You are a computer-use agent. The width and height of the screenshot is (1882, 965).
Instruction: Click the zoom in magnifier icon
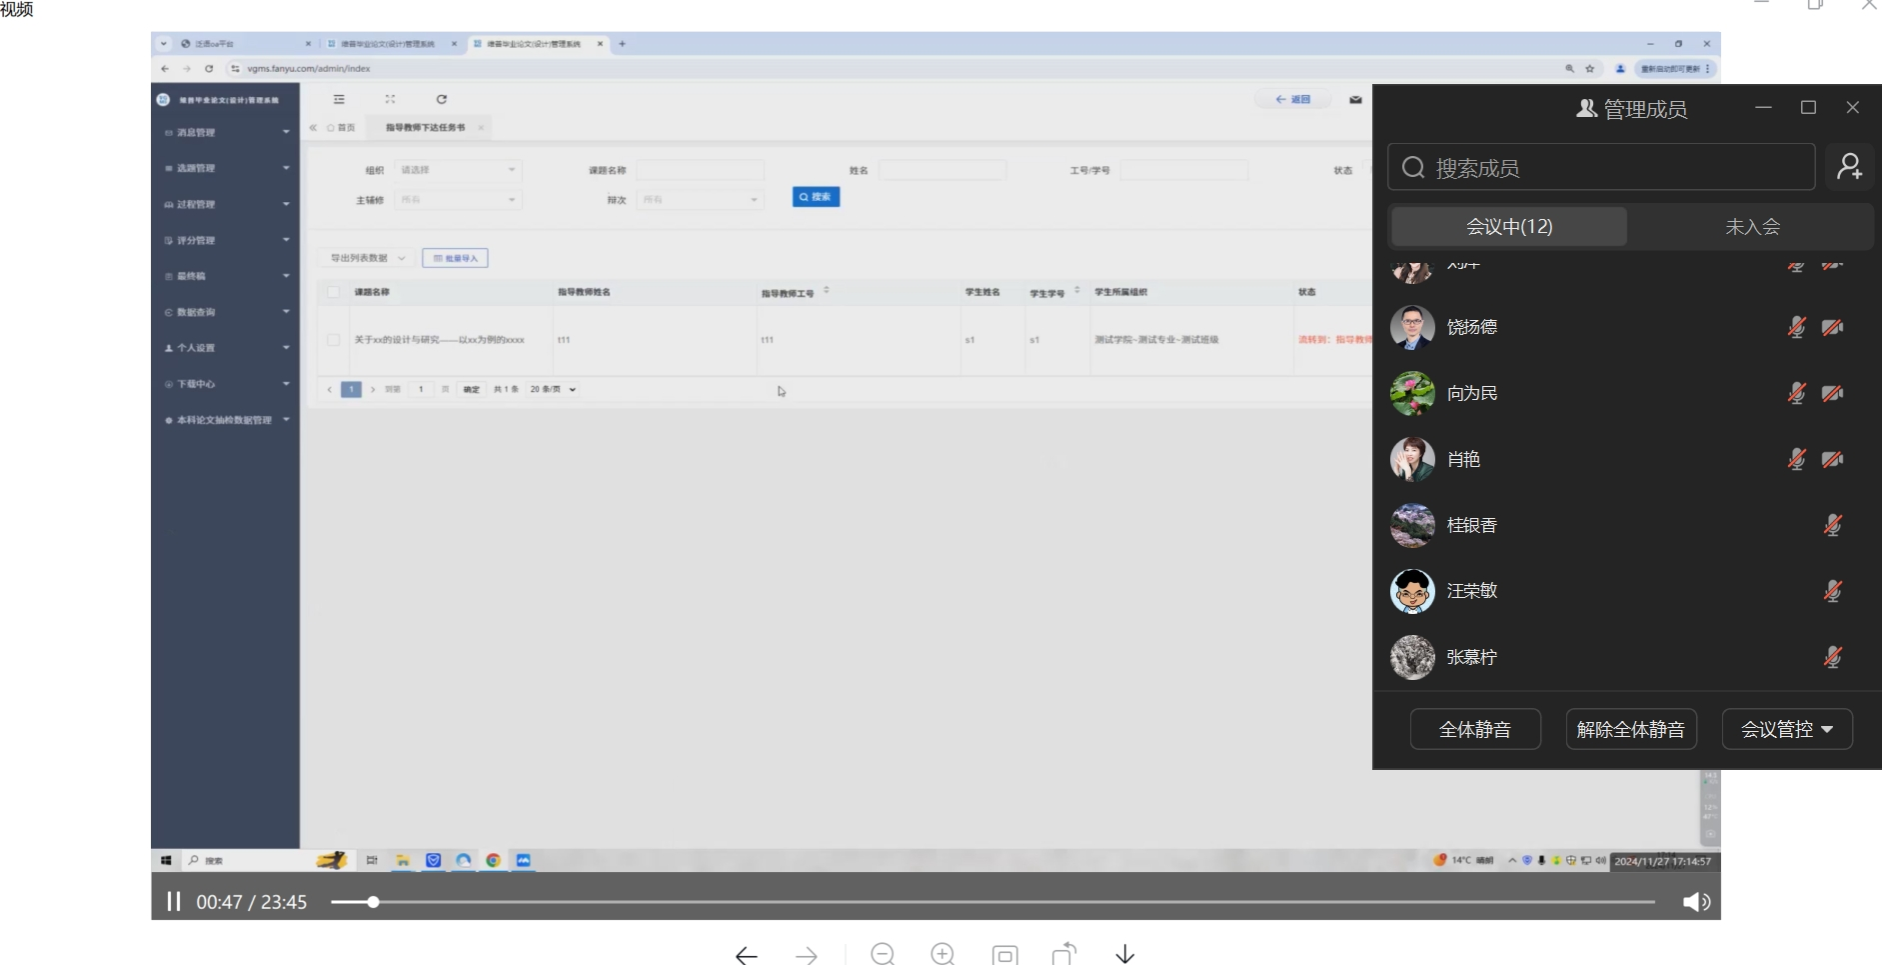point(942,954)
